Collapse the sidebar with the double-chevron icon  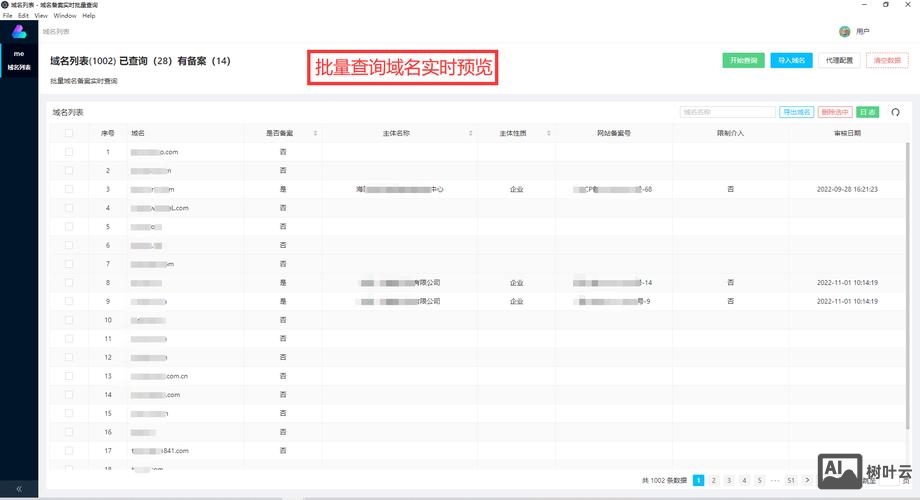(x=19, y=489)
